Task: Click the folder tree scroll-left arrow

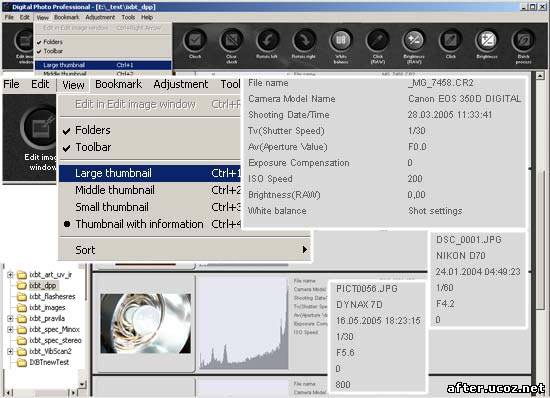Action: (9, 393)
